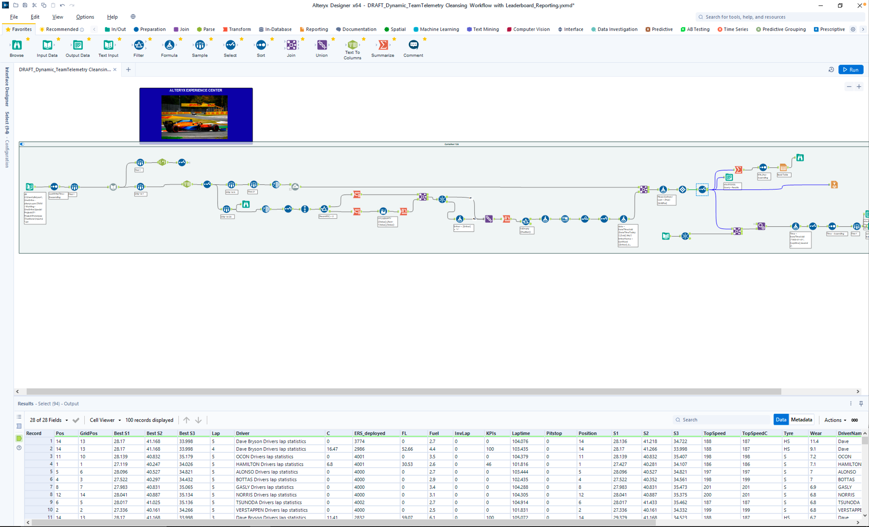
Task: Open a new workflow tab with plus
Action: tap(128, 70)
